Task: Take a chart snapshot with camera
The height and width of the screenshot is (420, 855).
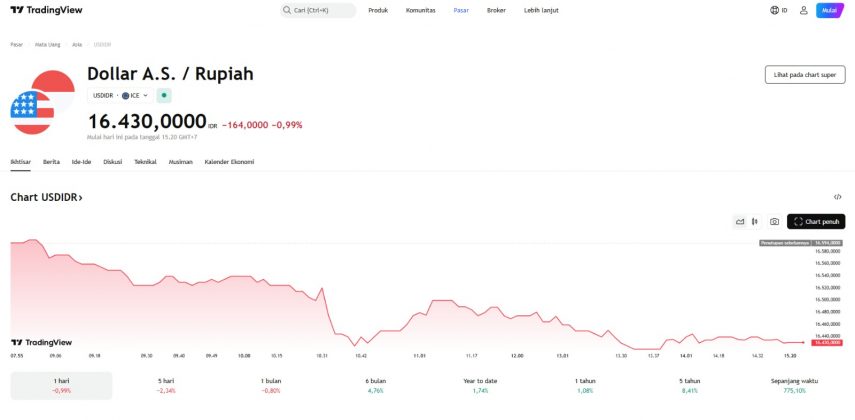Action: (774, 221)
